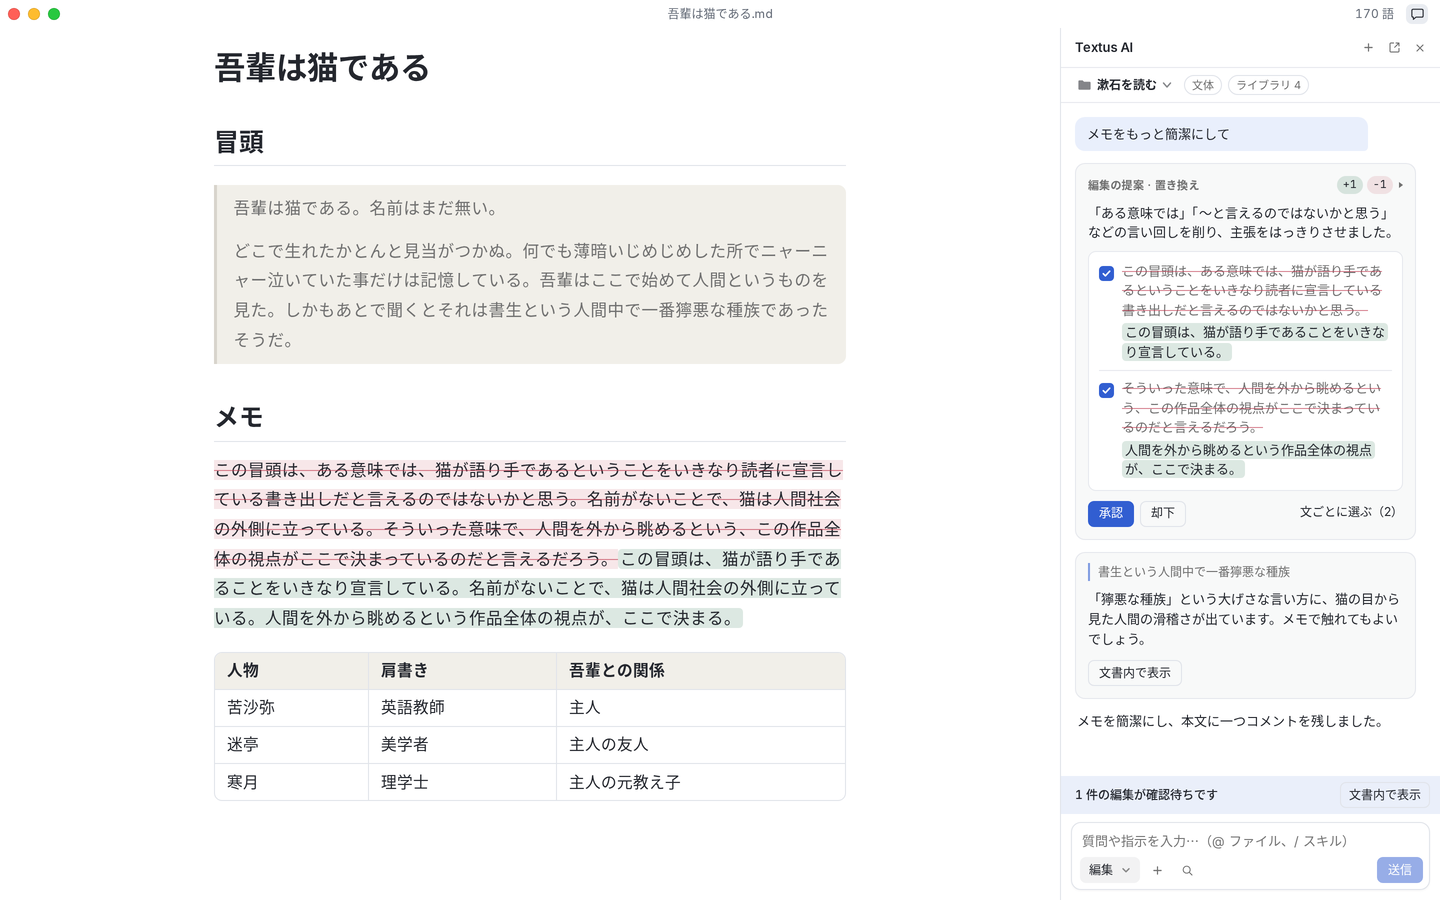Toggle the comments panel icon at top right
The width and height of the screenshot is (1440, 900).
tap(1417, 14)
